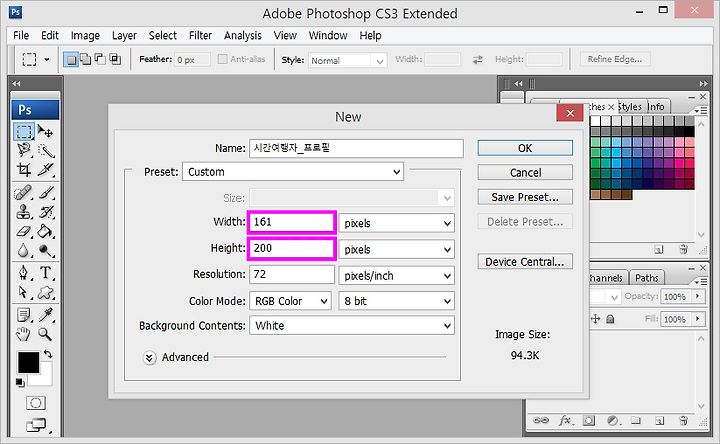Choose Add to selection mode
This screenshot has width=720, height=444.
pos(85,59)
